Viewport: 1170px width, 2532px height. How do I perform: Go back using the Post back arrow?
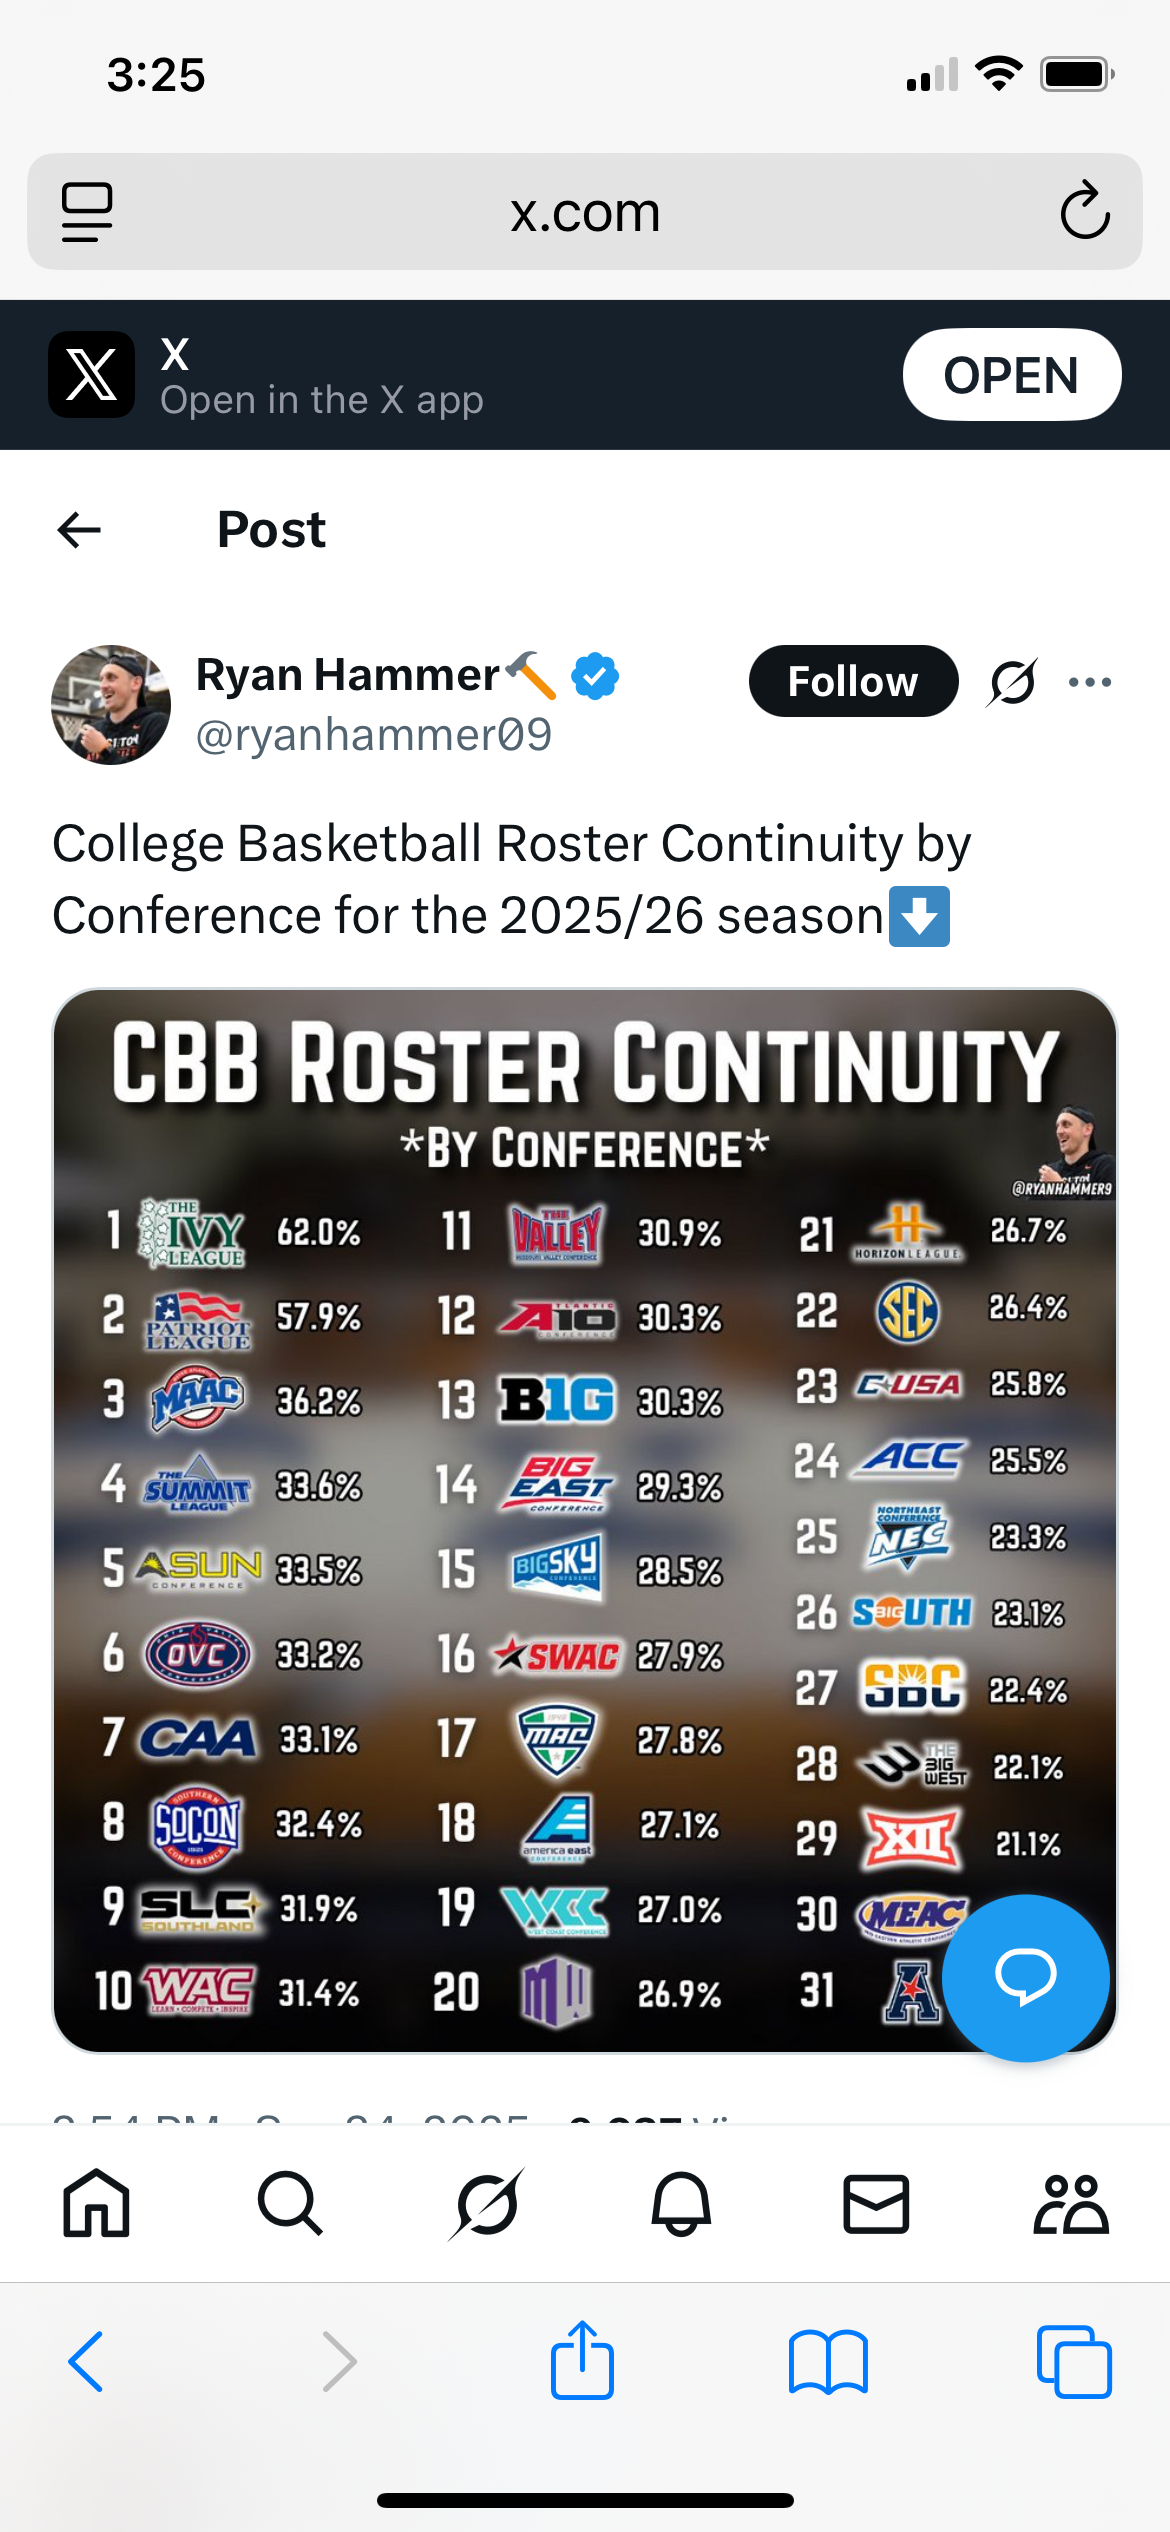(80, 529)
